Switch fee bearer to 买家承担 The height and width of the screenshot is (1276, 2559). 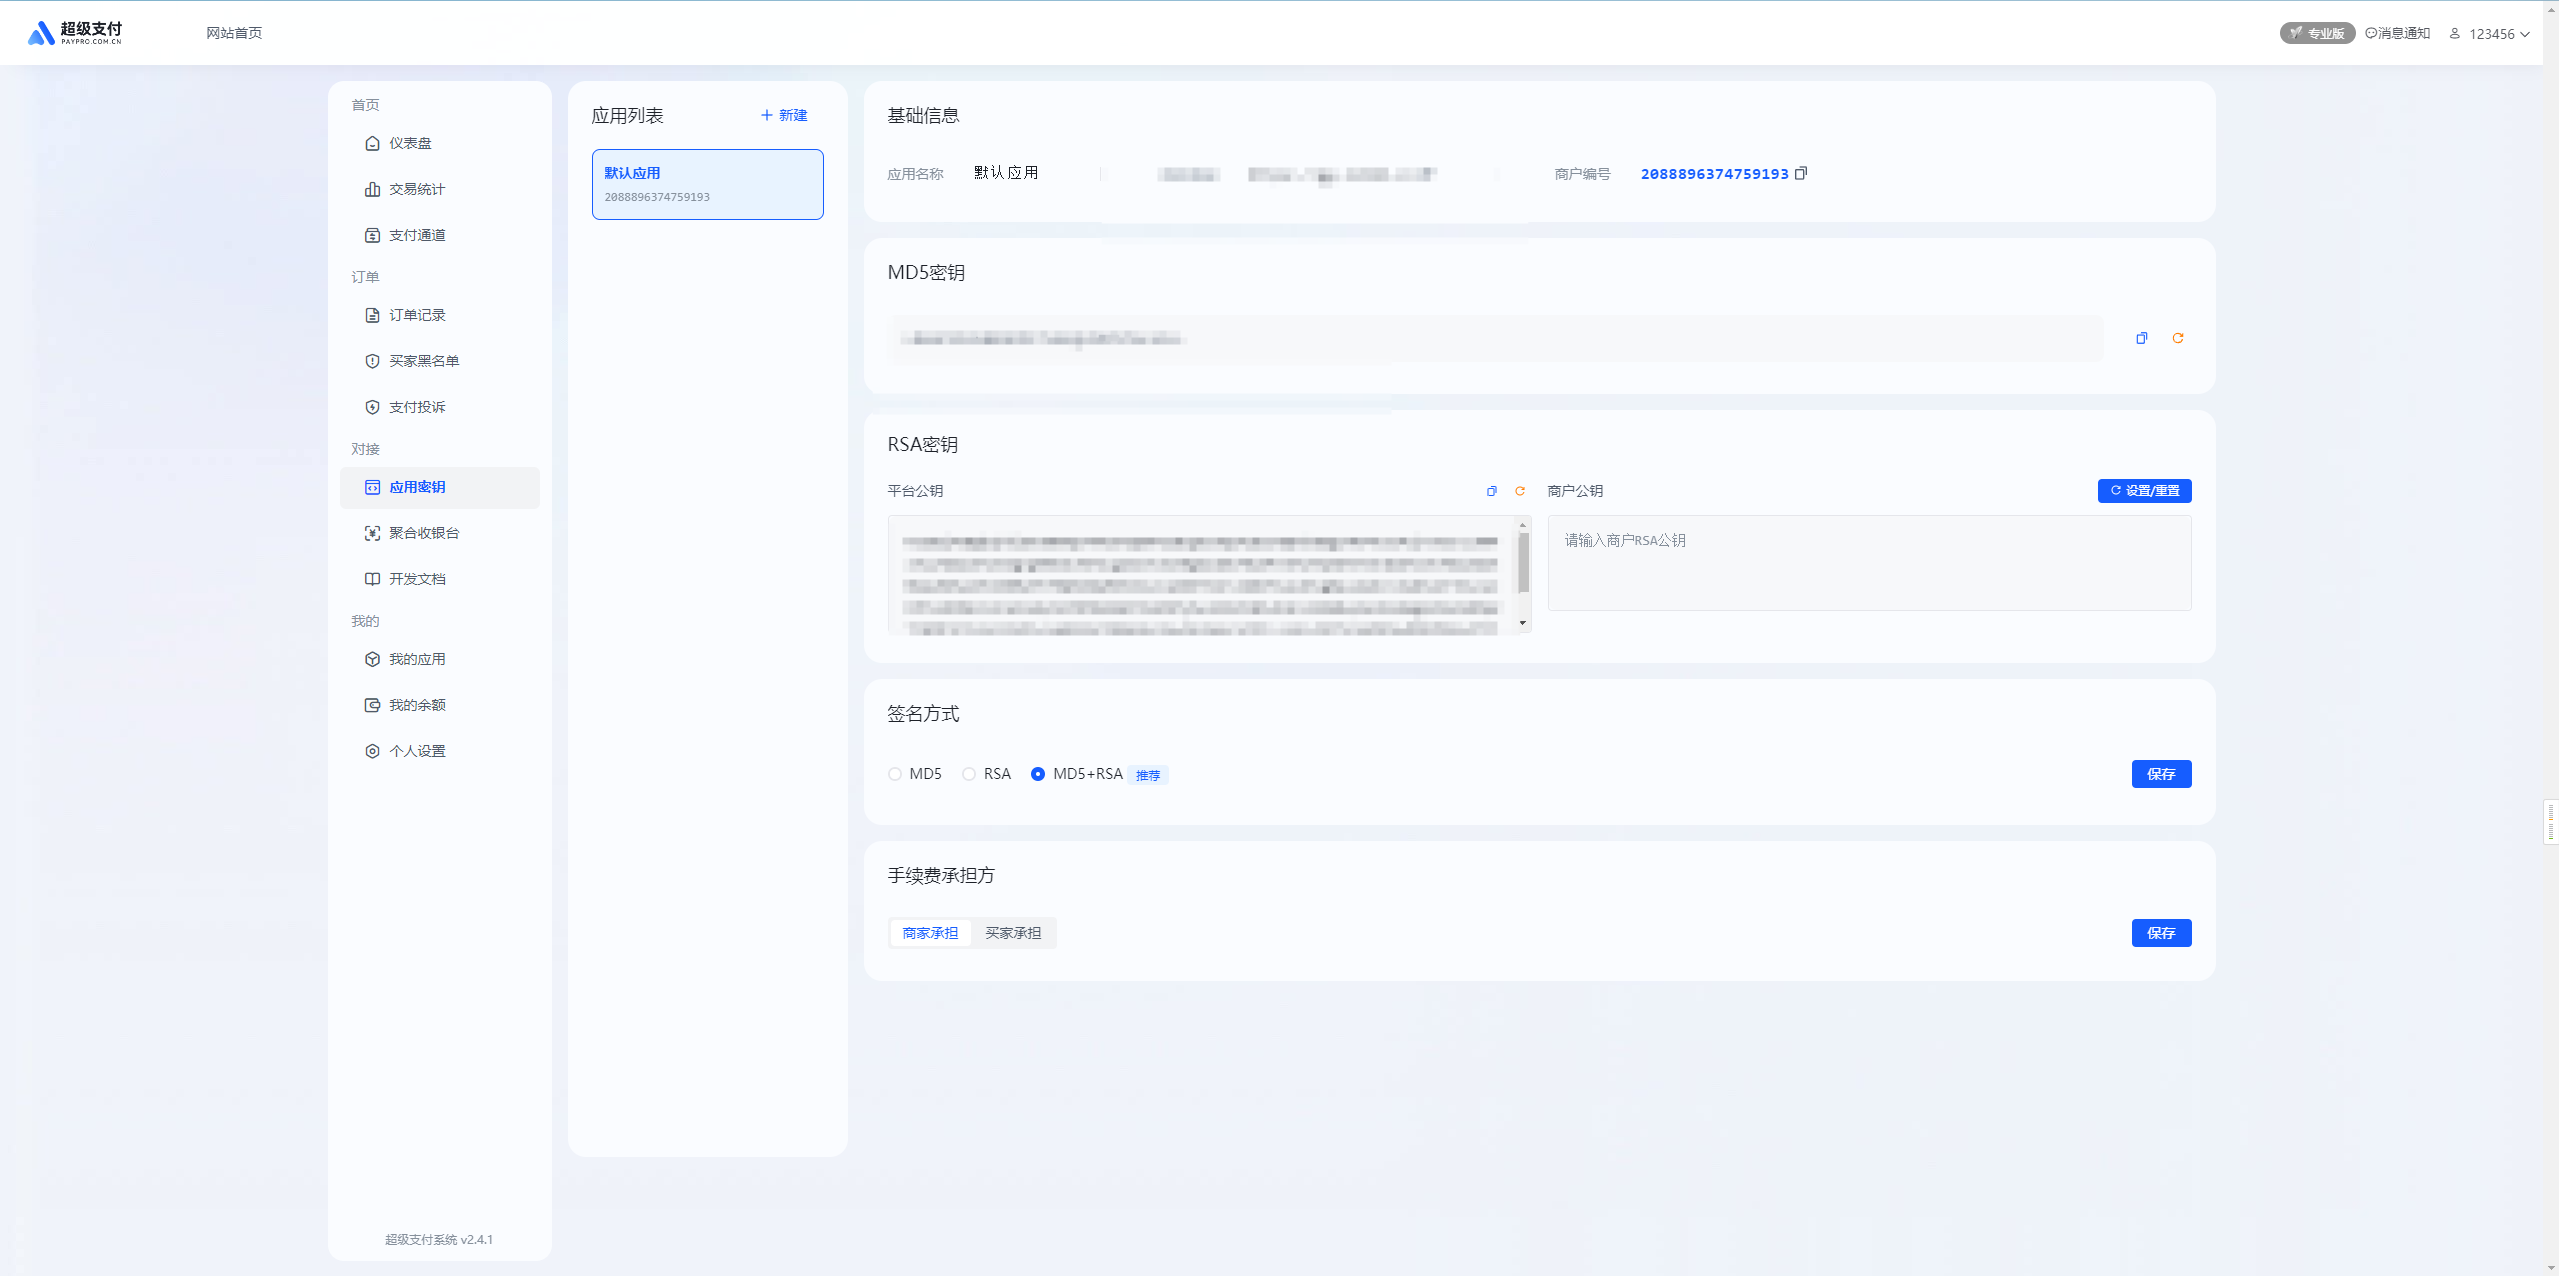pos(1012,933)
